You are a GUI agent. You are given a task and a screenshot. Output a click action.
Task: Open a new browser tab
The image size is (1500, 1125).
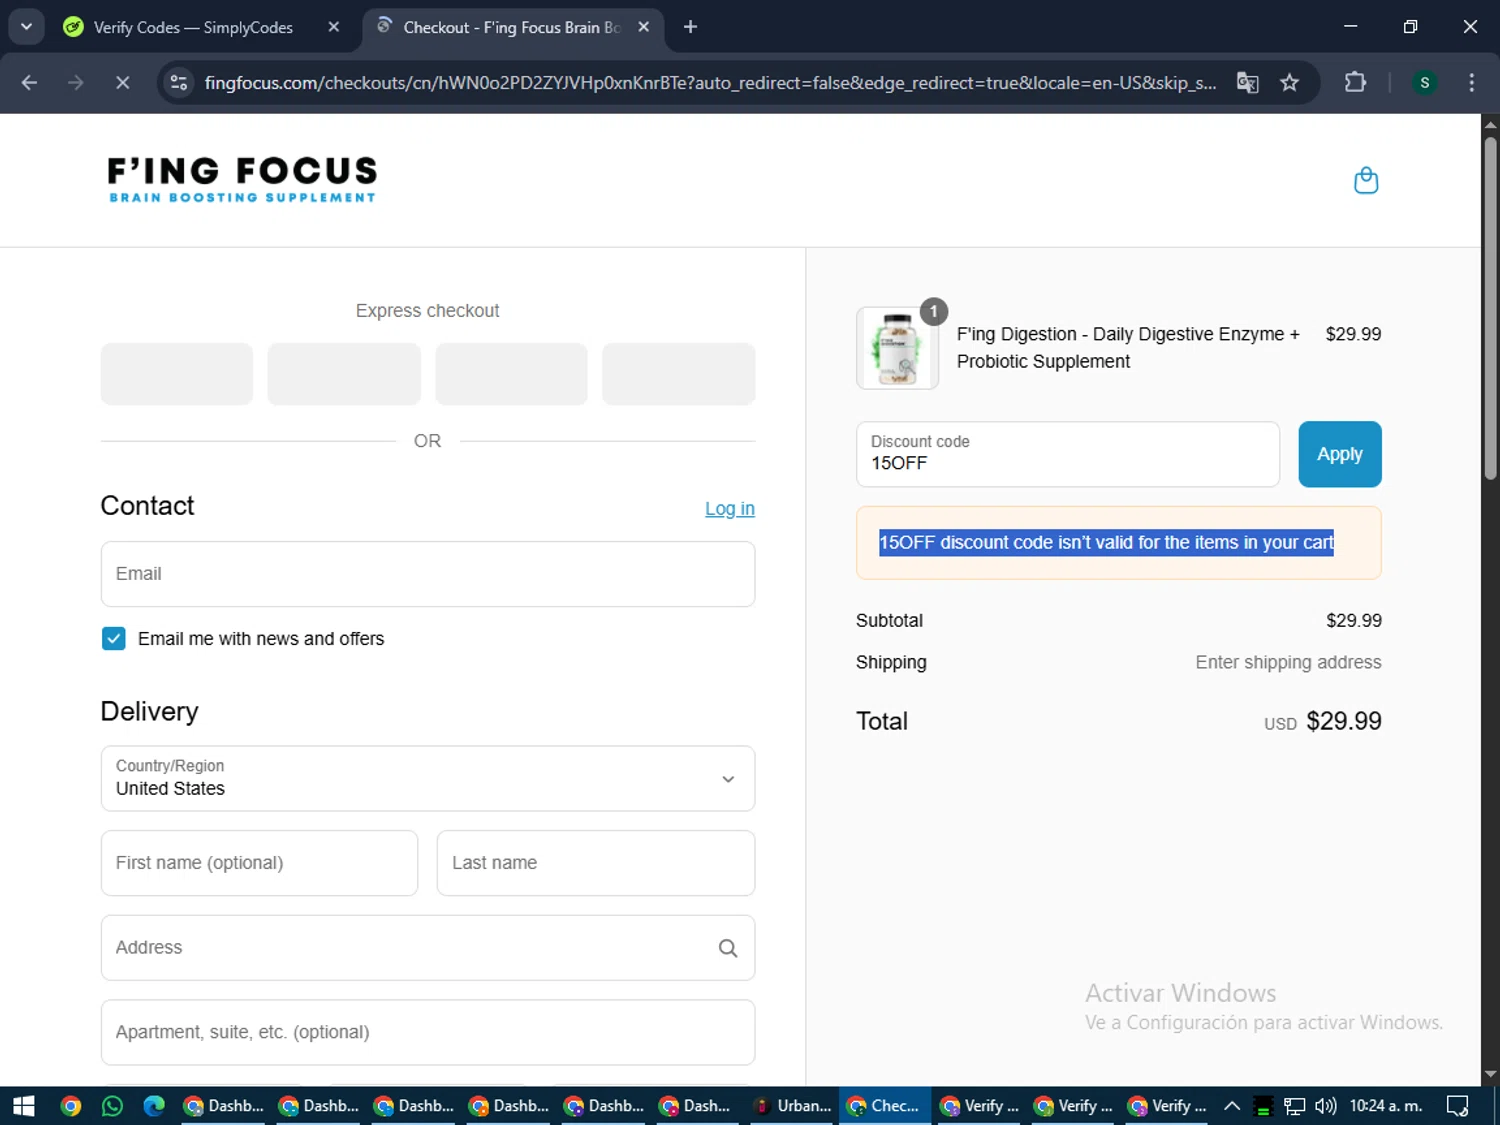click(x=690, y=27)
